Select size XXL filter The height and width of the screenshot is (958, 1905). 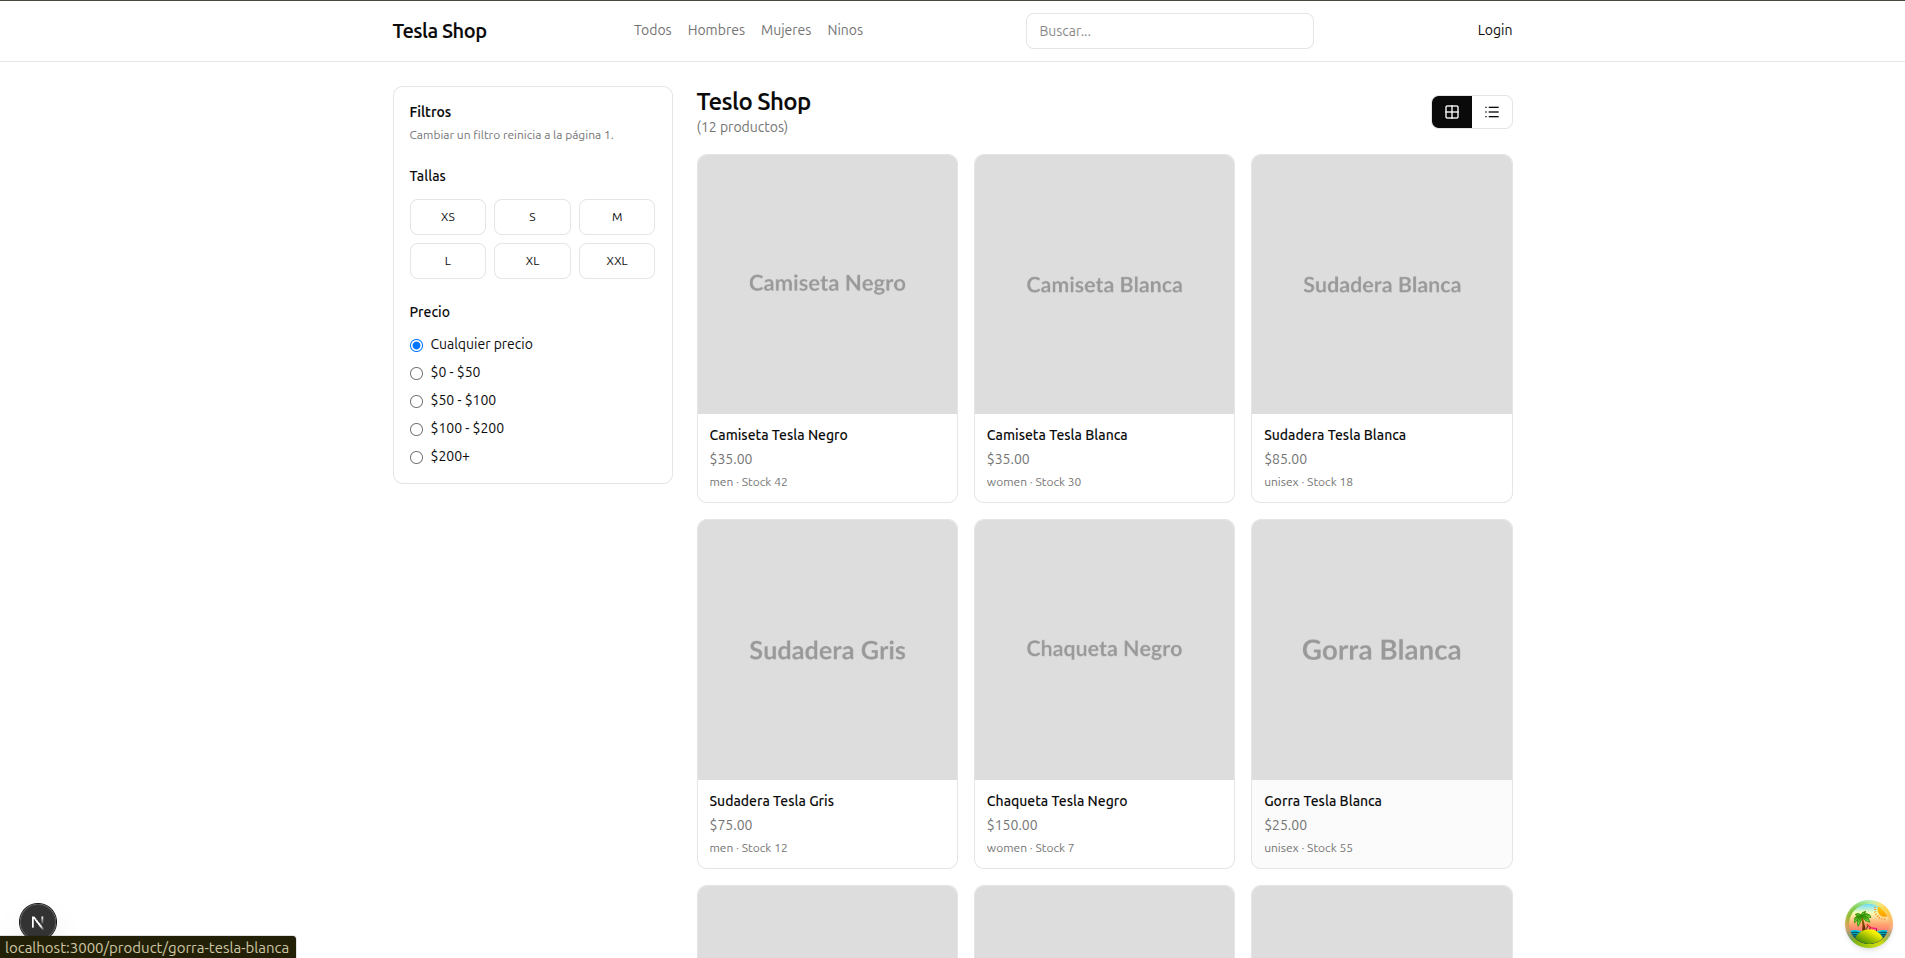point(616,260)
